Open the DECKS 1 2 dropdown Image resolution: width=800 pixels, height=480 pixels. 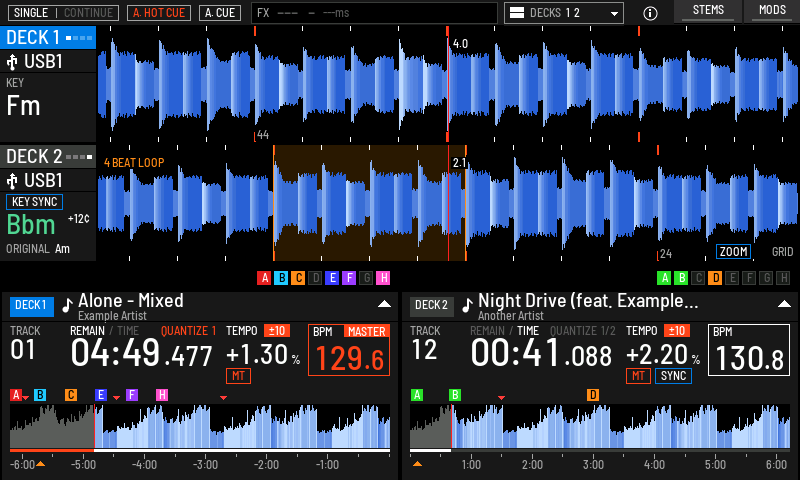point(564,13)
